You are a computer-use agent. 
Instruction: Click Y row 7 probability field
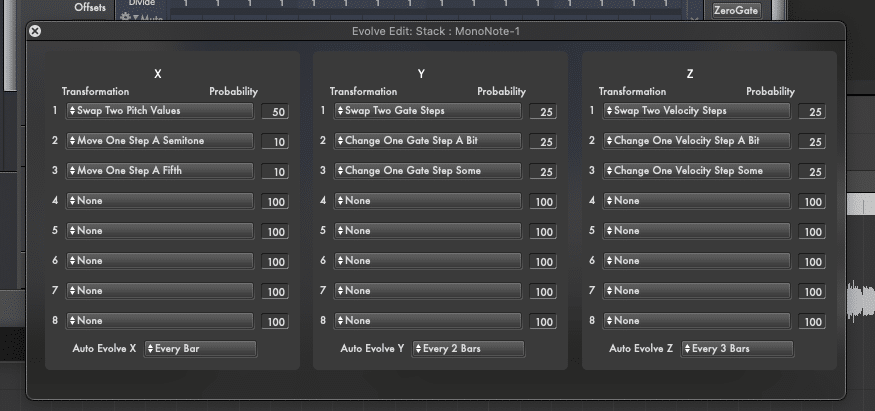pos(543,292)
